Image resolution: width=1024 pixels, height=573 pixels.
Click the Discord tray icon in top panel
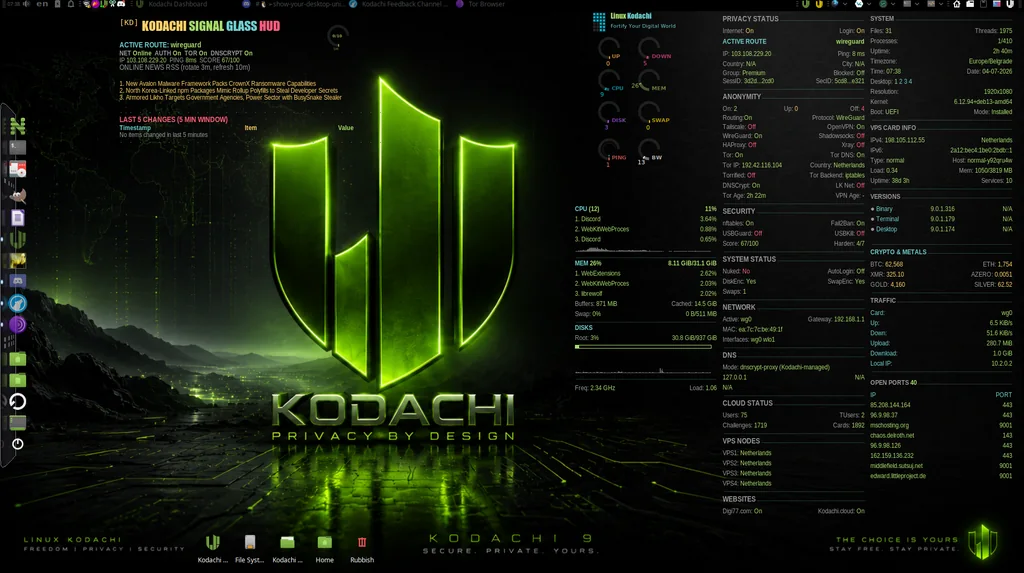(x=121, y=4)
